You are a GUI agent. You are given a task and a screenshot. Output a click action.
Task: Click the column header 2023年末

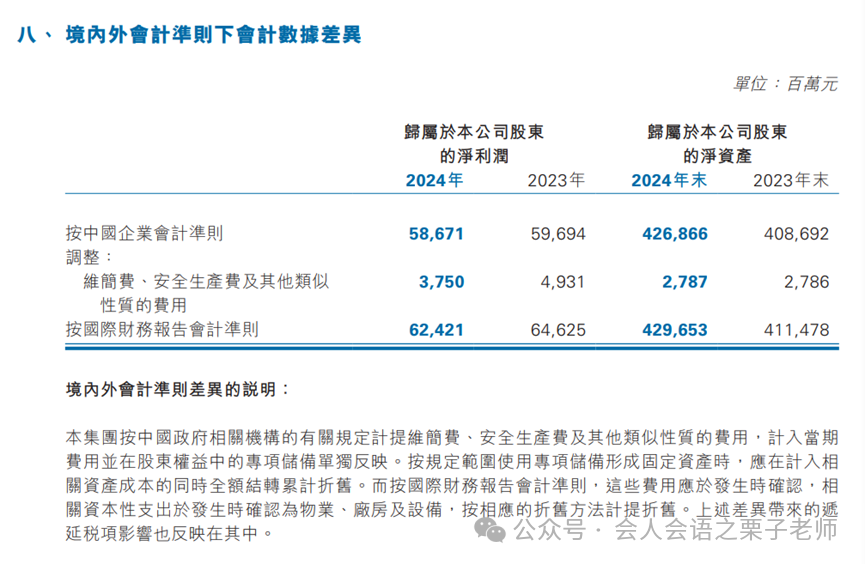(x=791, y=180)
